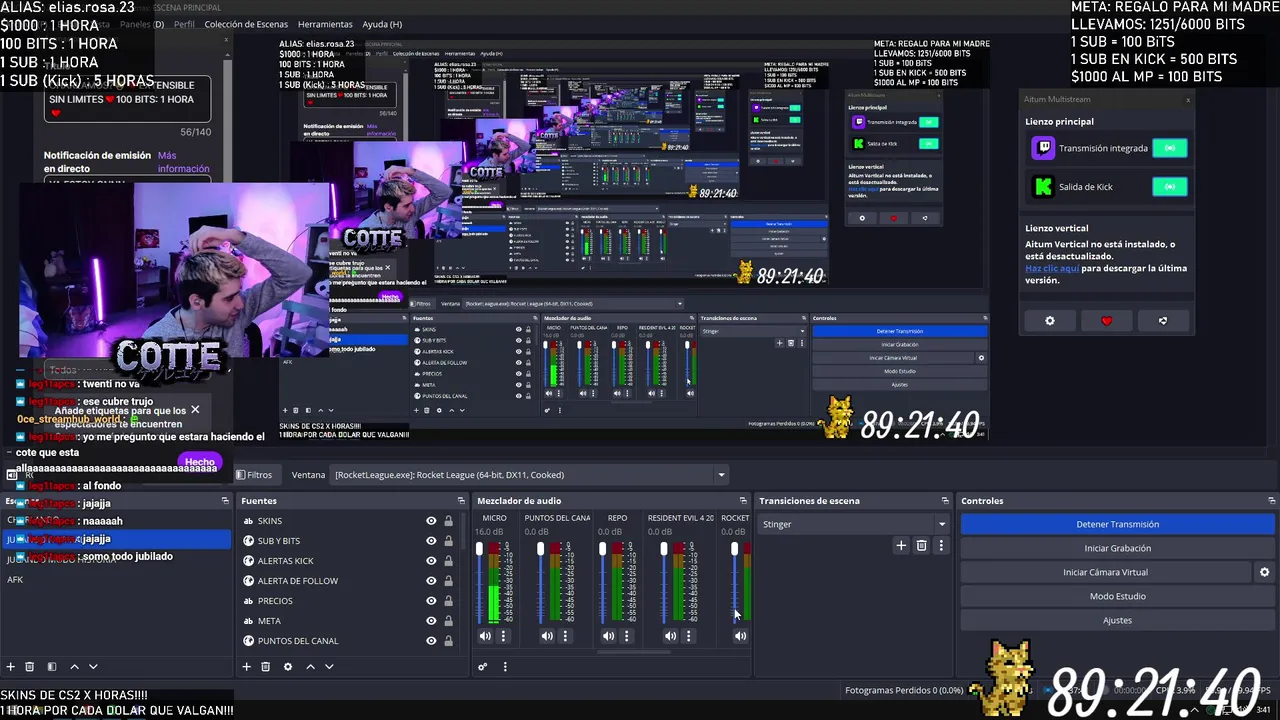Open source properties gear in Fuentes toolbar
Viewport: 1280px width, 720px height.
pyautogui.click(x=288, y=667)
